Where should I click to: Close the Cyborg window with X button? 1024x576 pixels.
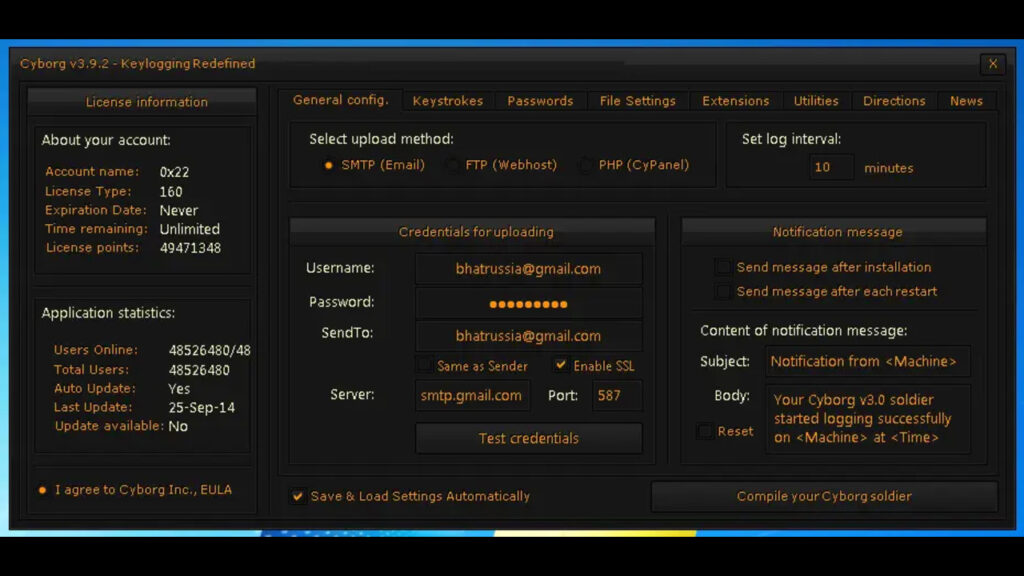tap(992, 64)
